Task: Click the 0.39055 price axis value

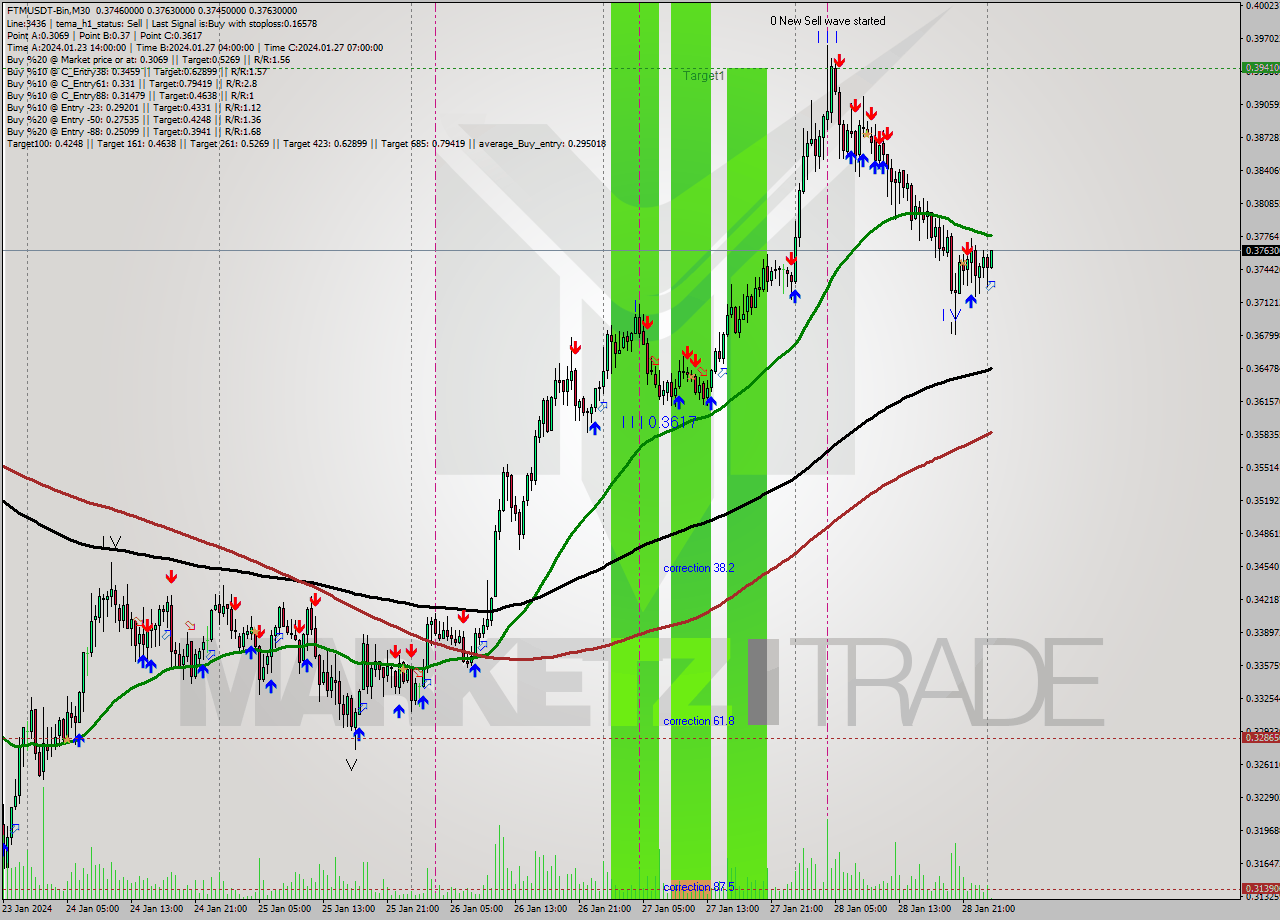Action: pyautogui.click(x=1262, y=104)
